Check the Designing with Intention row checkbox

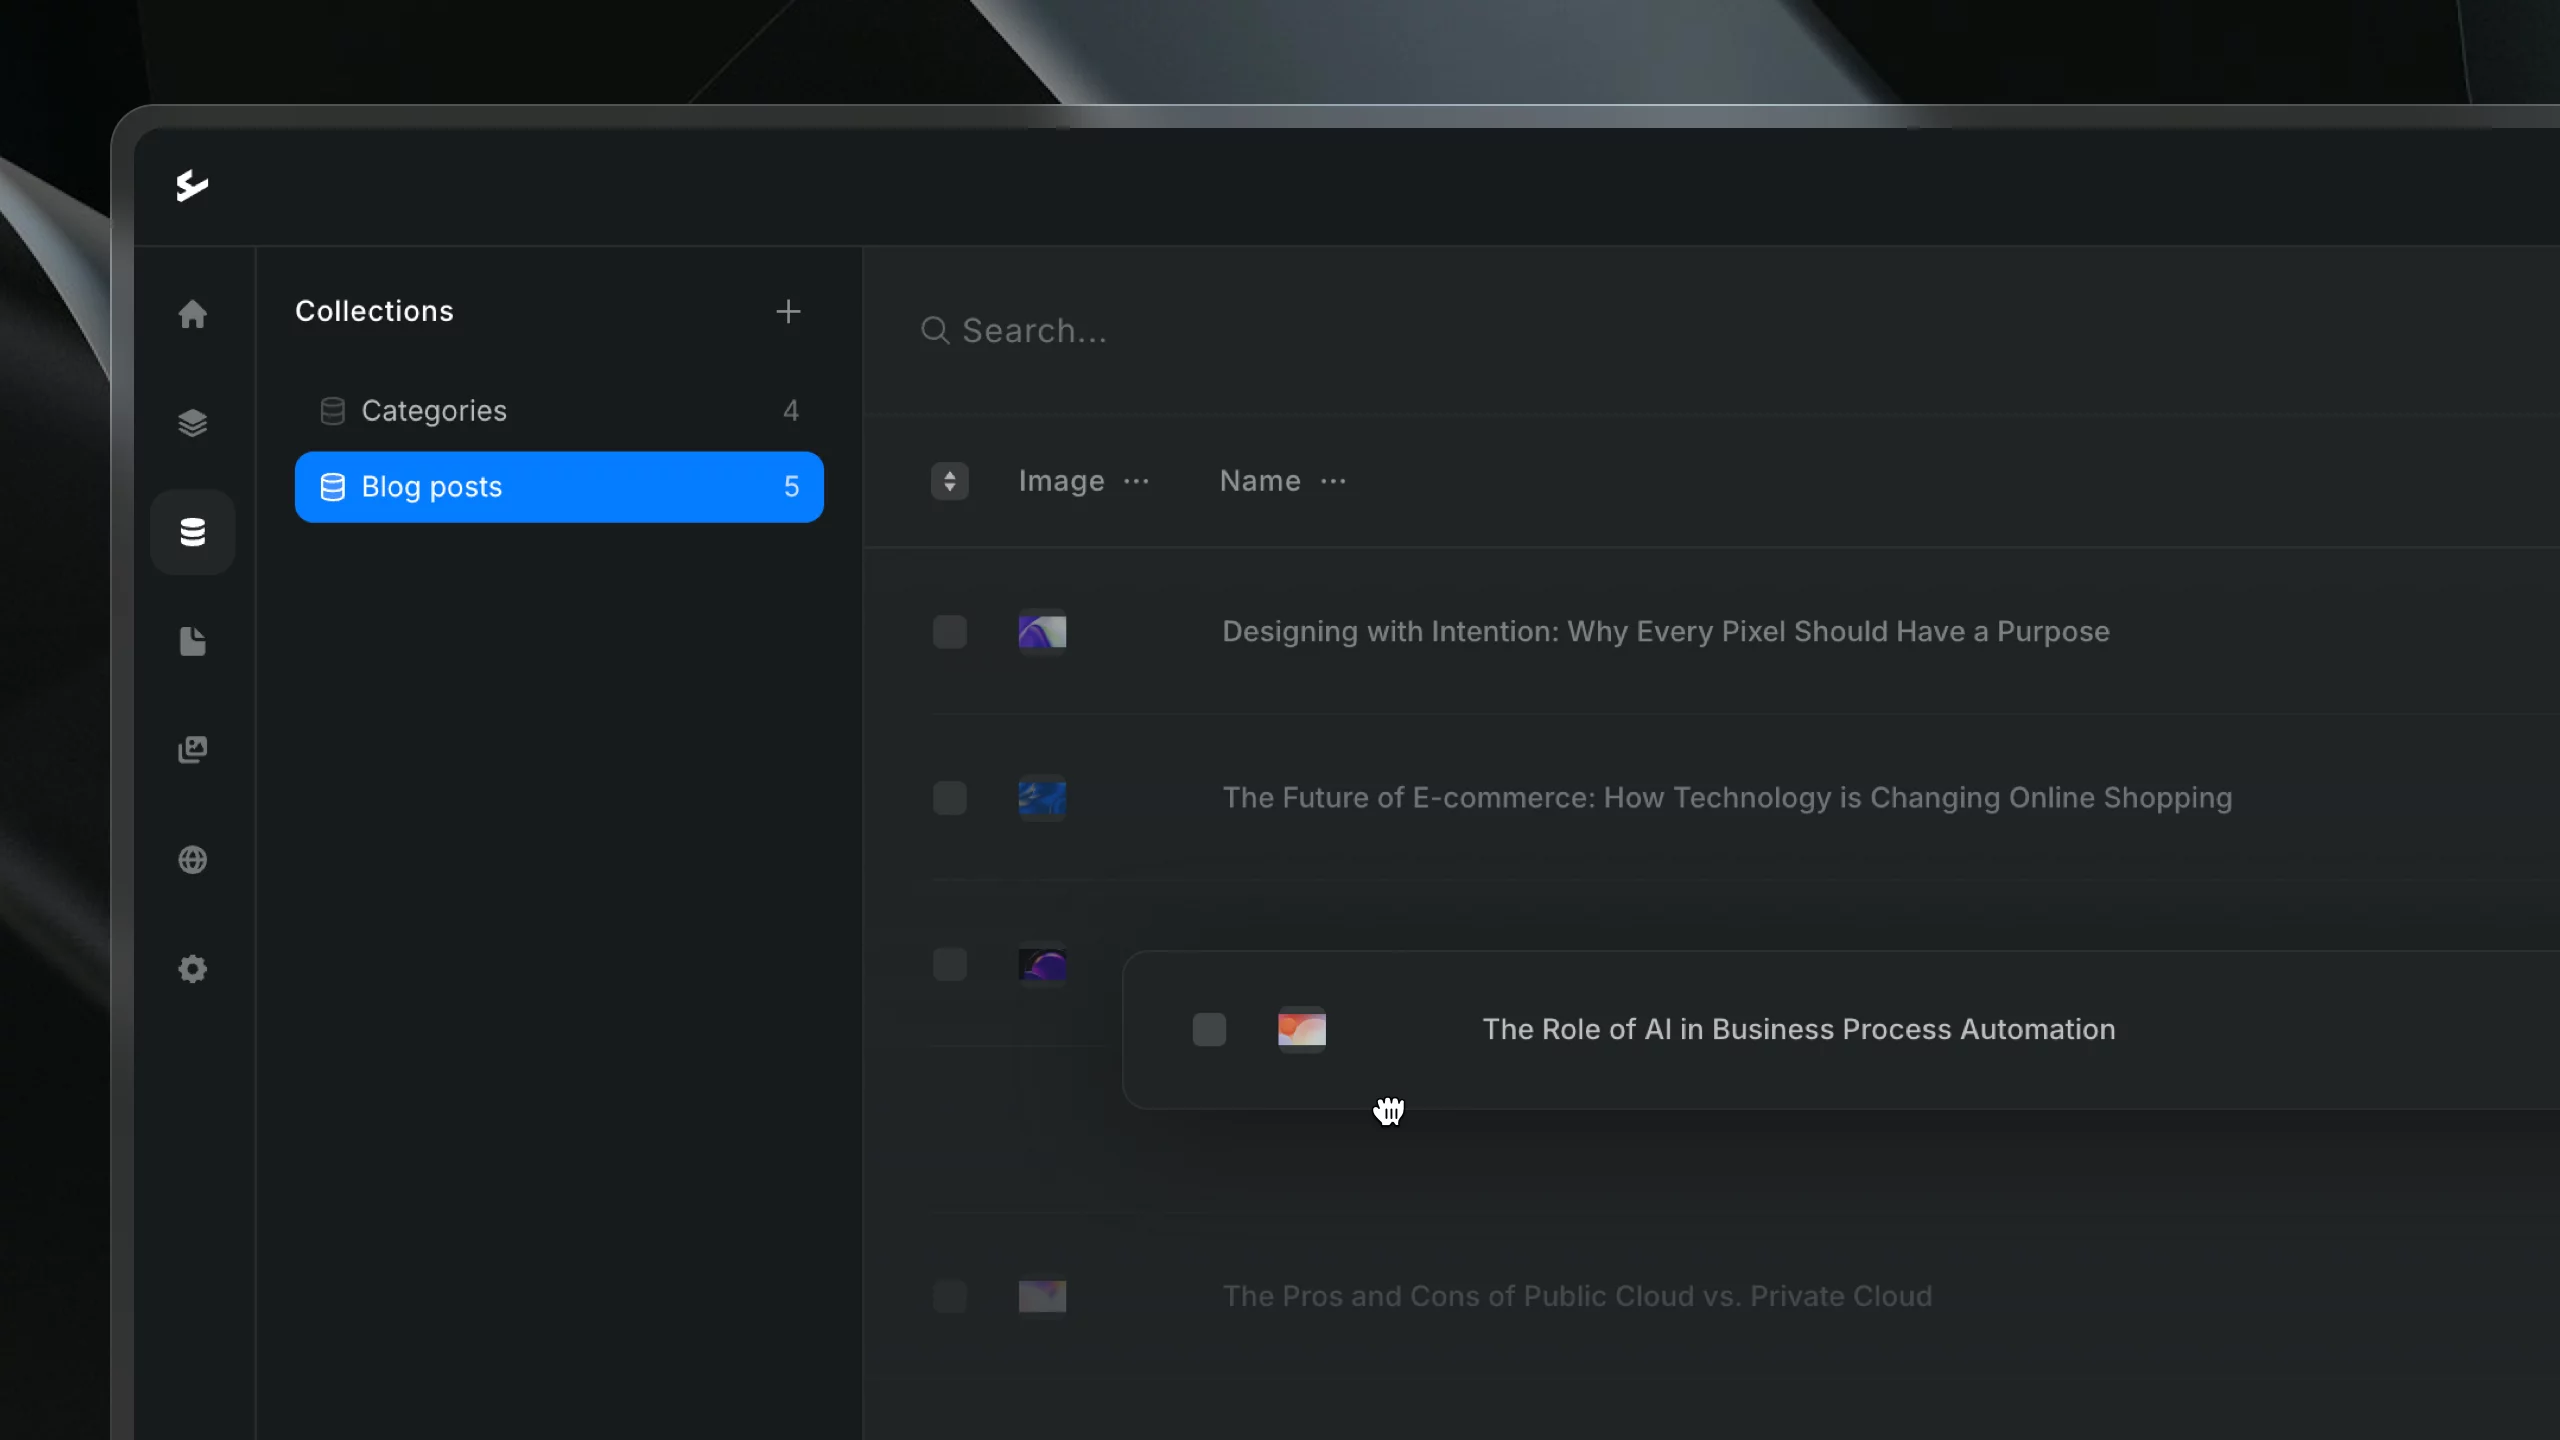click(x=949, y=632)
